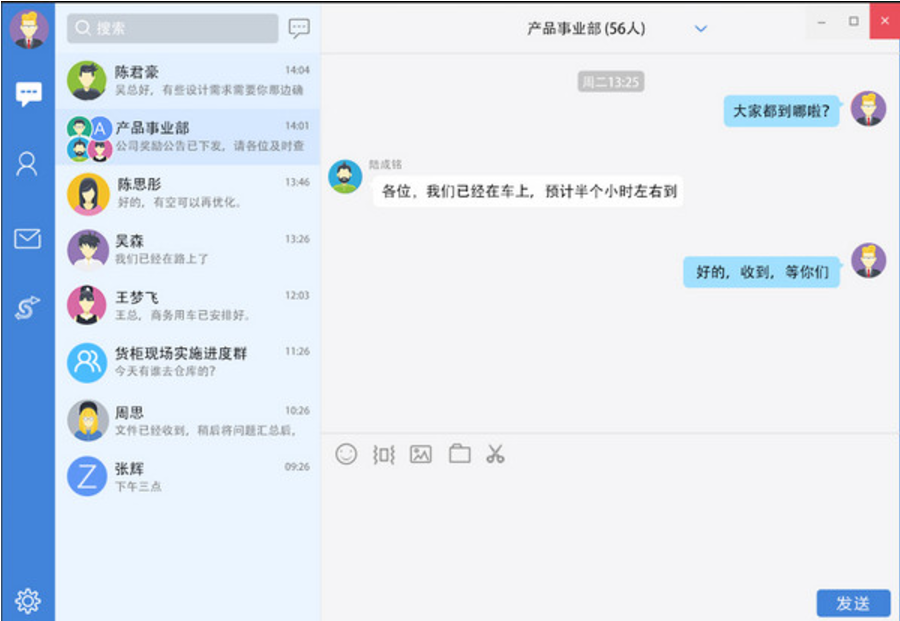
Task: Open the emoji picker
Action: pos(345,454)
